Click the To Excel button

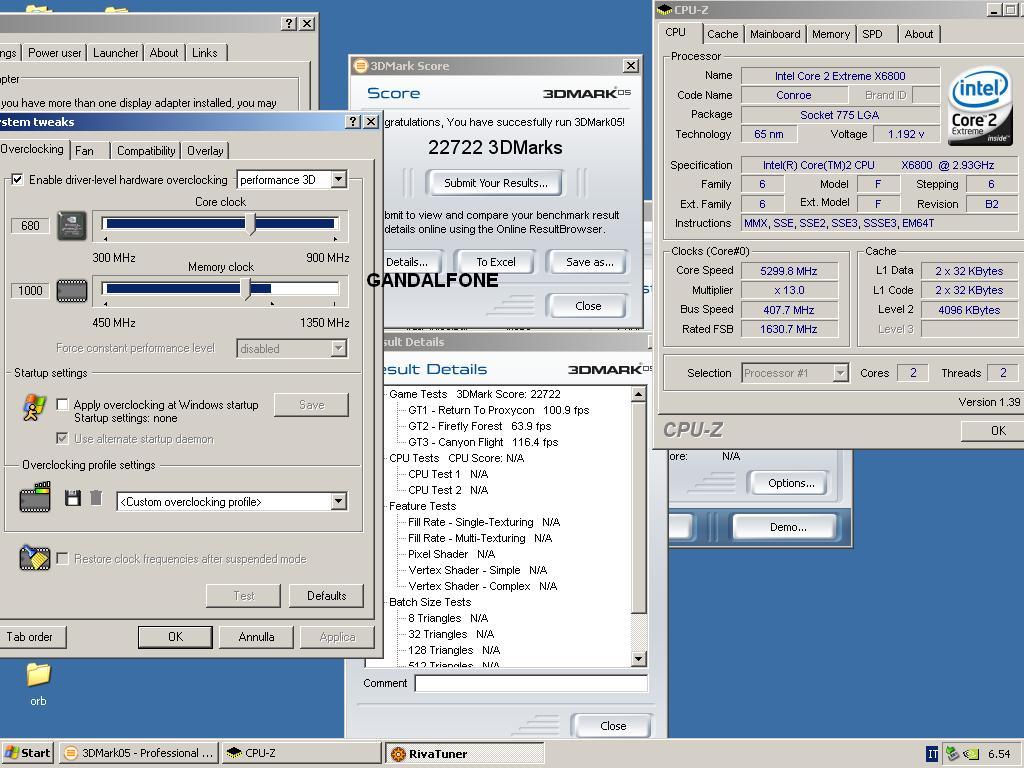click(496, 262)
